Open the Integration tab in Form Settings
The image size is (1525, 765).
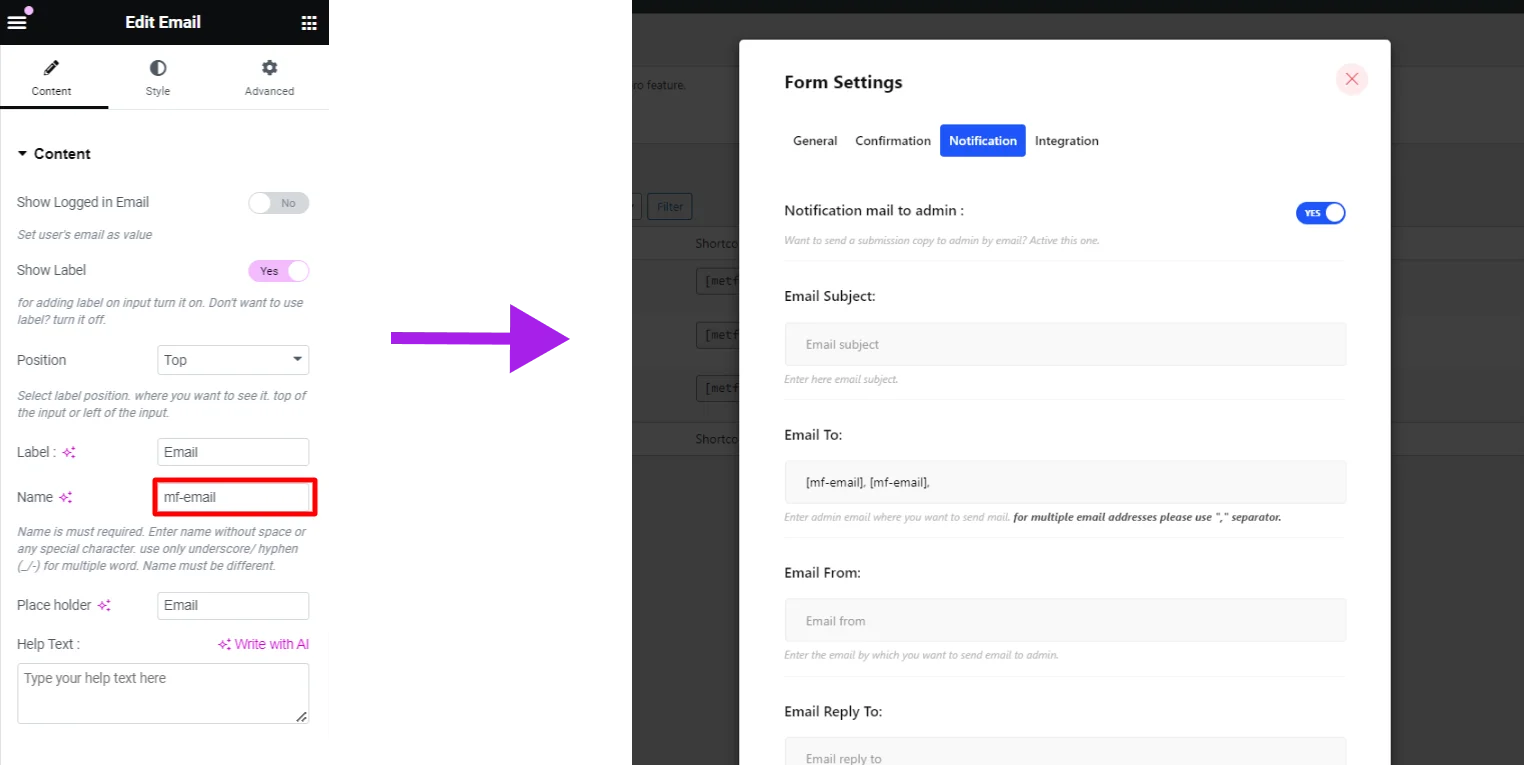1066,140
